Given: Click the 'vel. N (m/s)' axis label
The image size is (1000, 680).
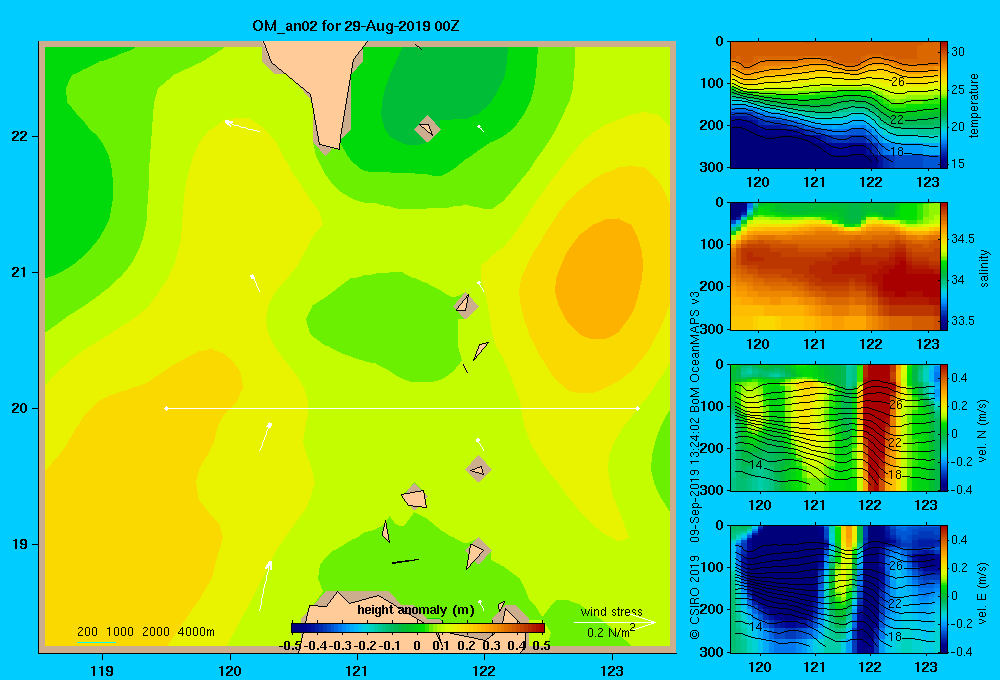Looking at the screenshot, I should point(983,431).
